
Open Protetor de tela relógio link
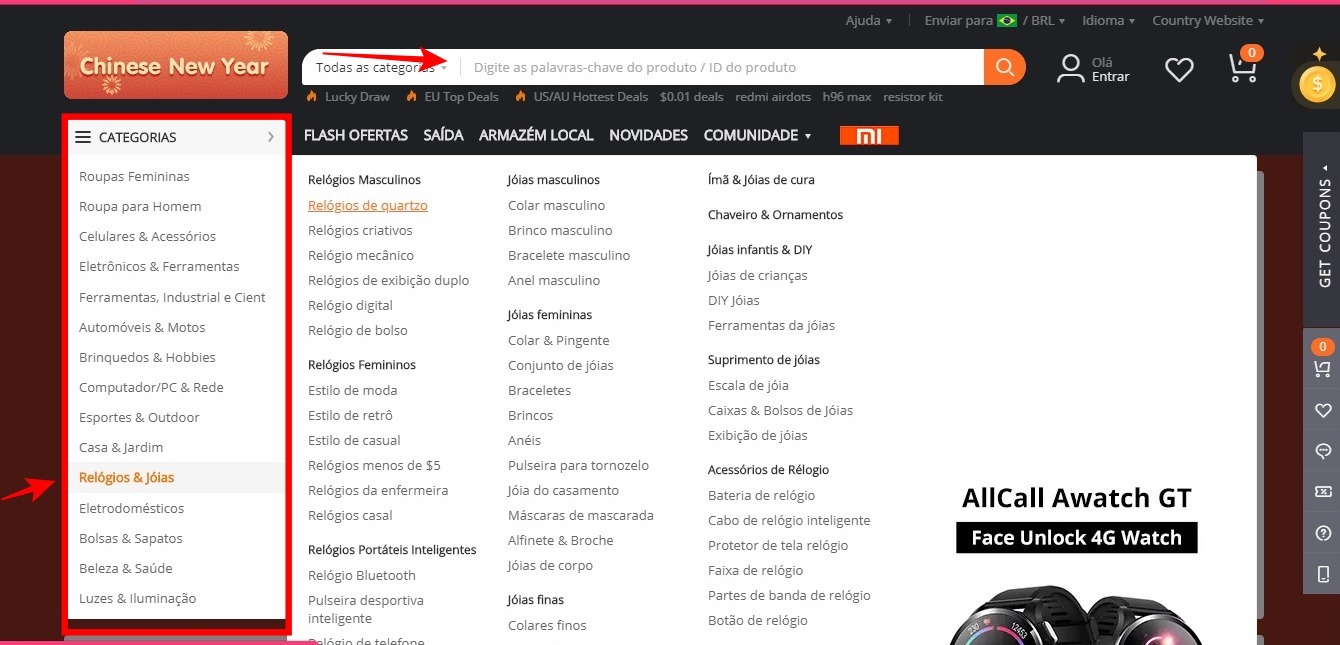point(778,545)
